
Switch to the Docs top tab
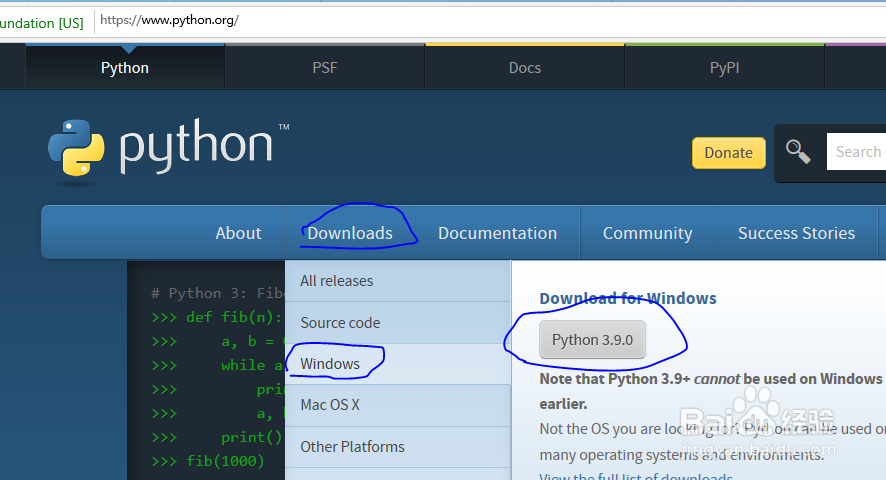coord(525,68)
